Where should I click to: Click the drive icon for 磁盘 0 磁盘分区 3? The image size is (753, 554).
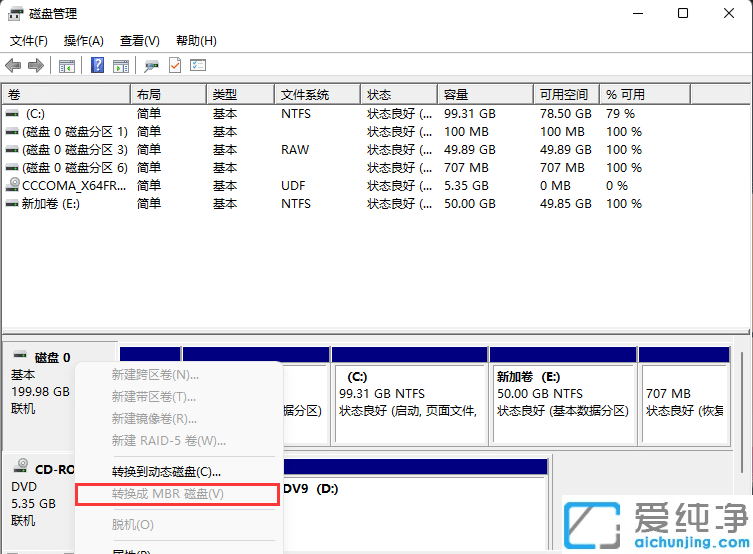12,150
